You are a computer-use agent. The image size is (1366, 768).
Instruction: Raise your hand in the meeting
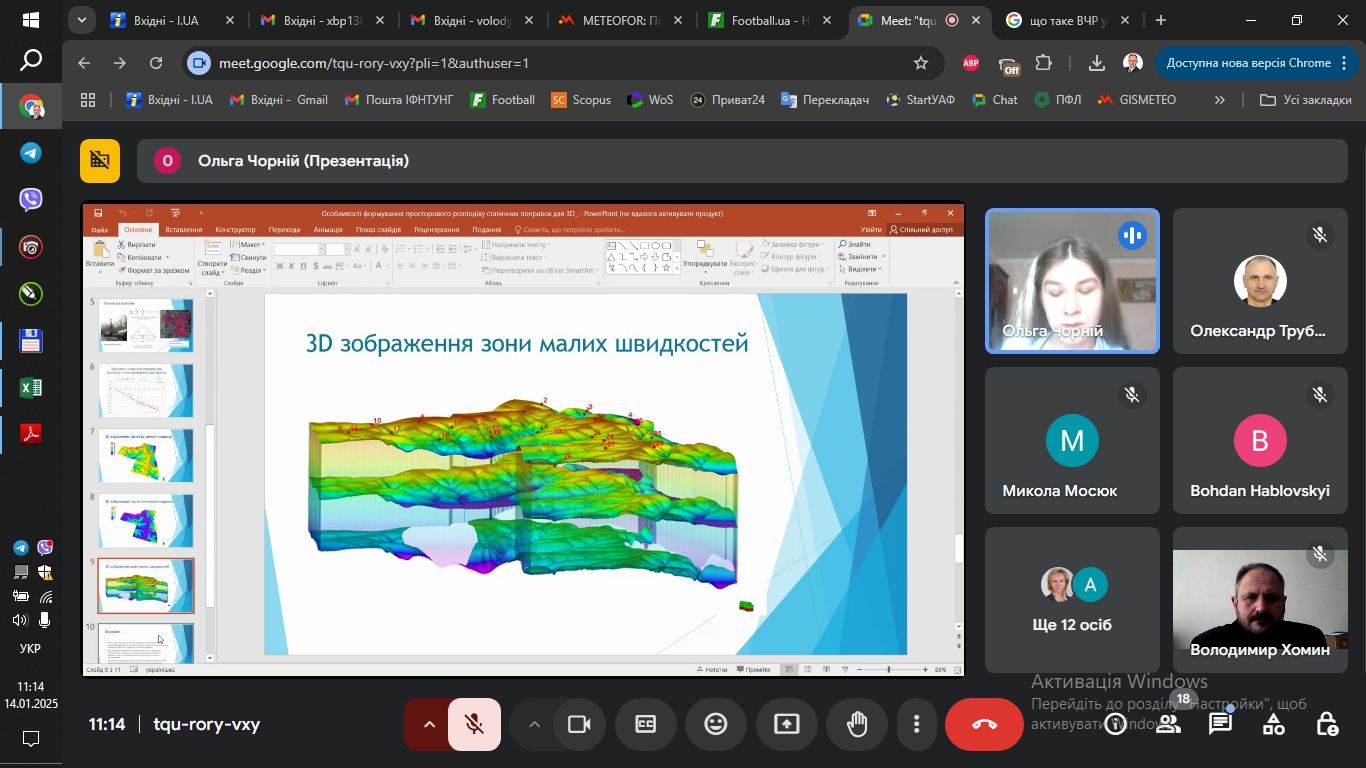(x=857, y=724)
